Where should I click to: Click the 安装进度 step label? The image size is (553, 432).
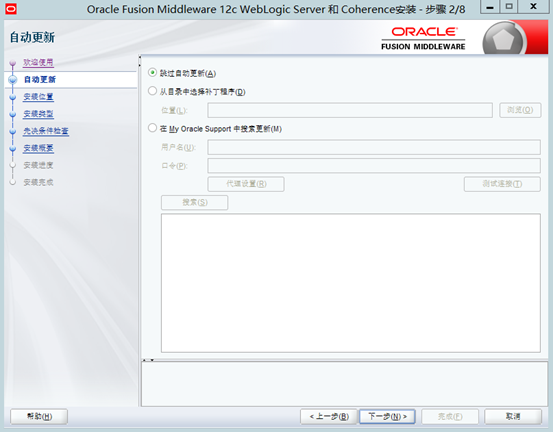click(x=38, y=165)
